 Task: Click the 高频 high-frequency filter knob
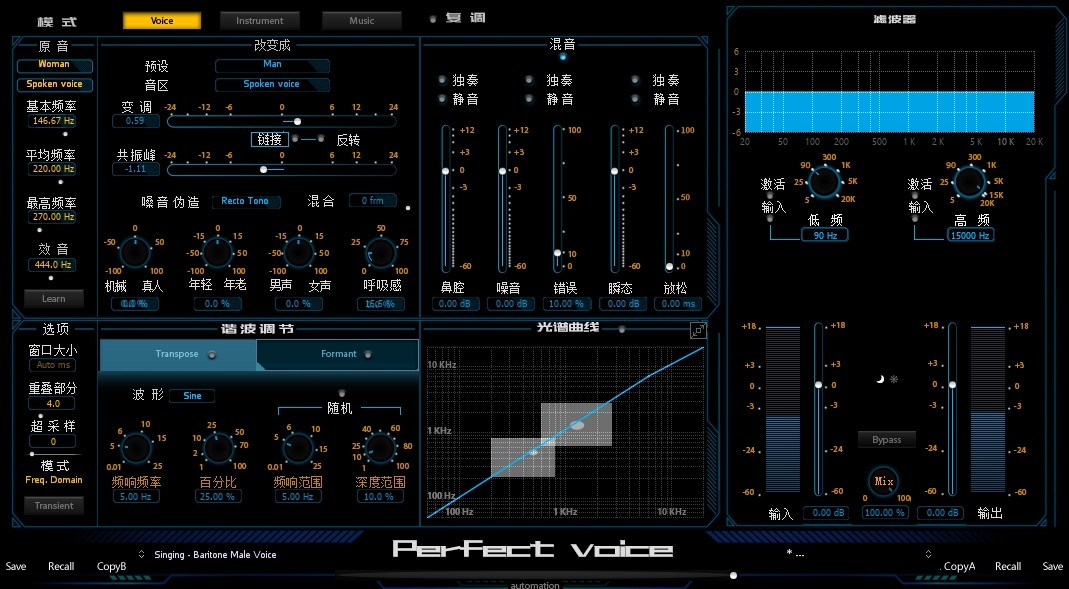[970, 182]
